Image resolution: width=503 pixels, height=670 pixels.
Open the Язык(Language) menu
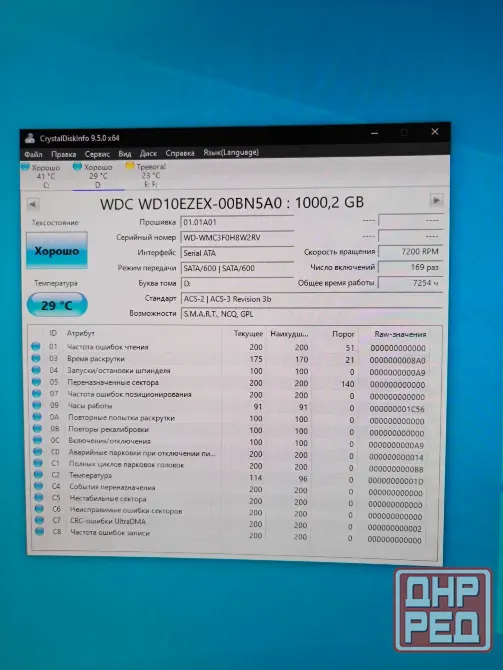click(x=231, y=152)
